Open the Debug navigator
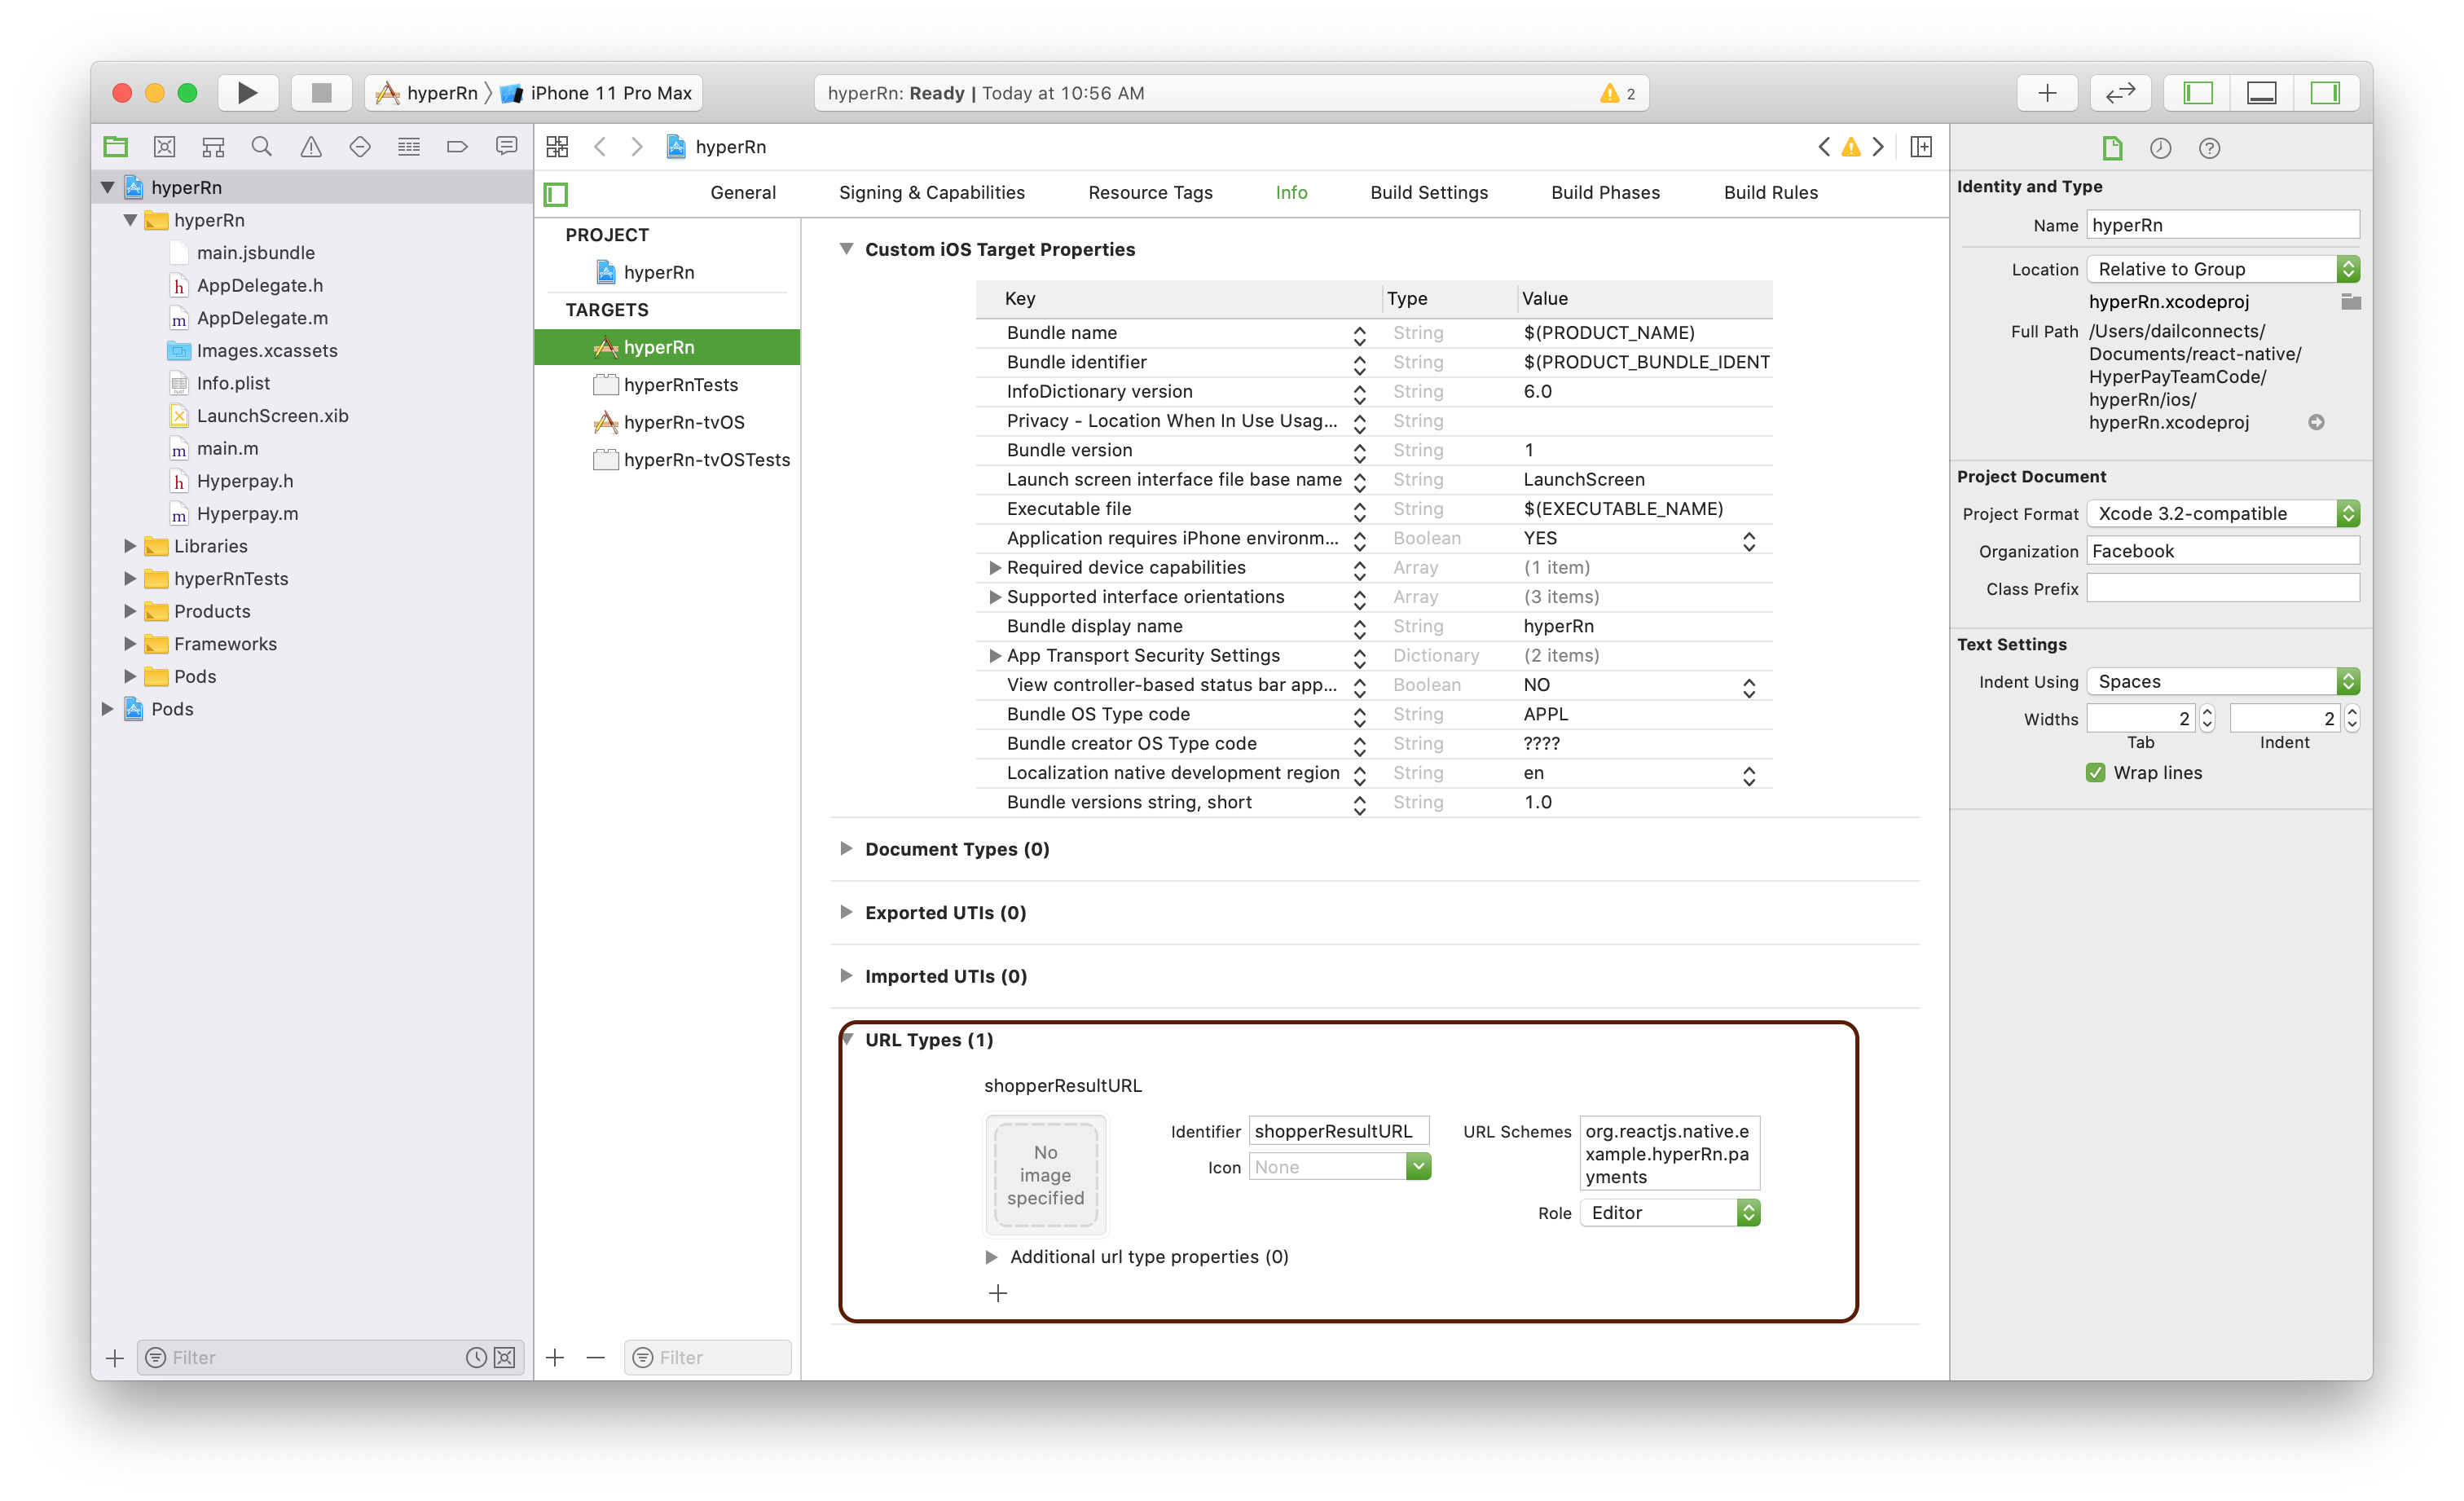Screen dimensions: 2464x1501 click(409, 147)
